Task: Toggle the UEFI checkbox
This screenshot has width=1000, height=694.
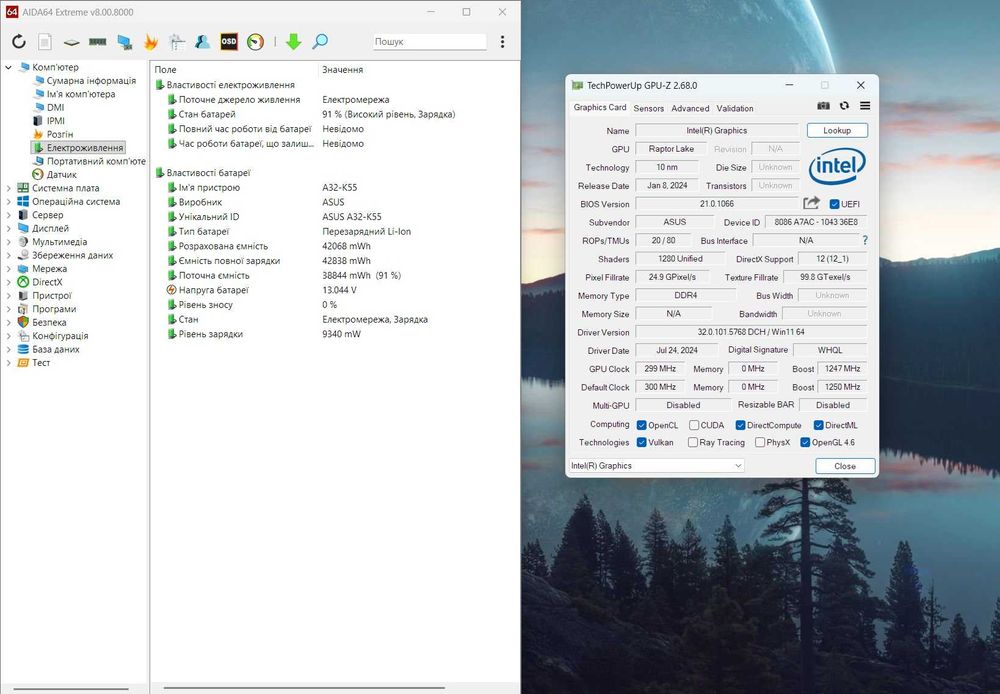Action: point(835,204)
